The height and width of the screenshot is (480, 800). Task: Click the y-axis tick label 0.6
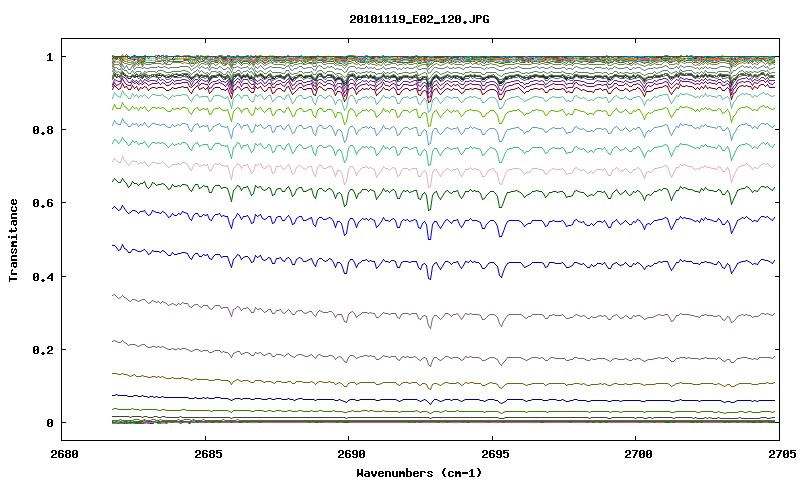(43, 204)
